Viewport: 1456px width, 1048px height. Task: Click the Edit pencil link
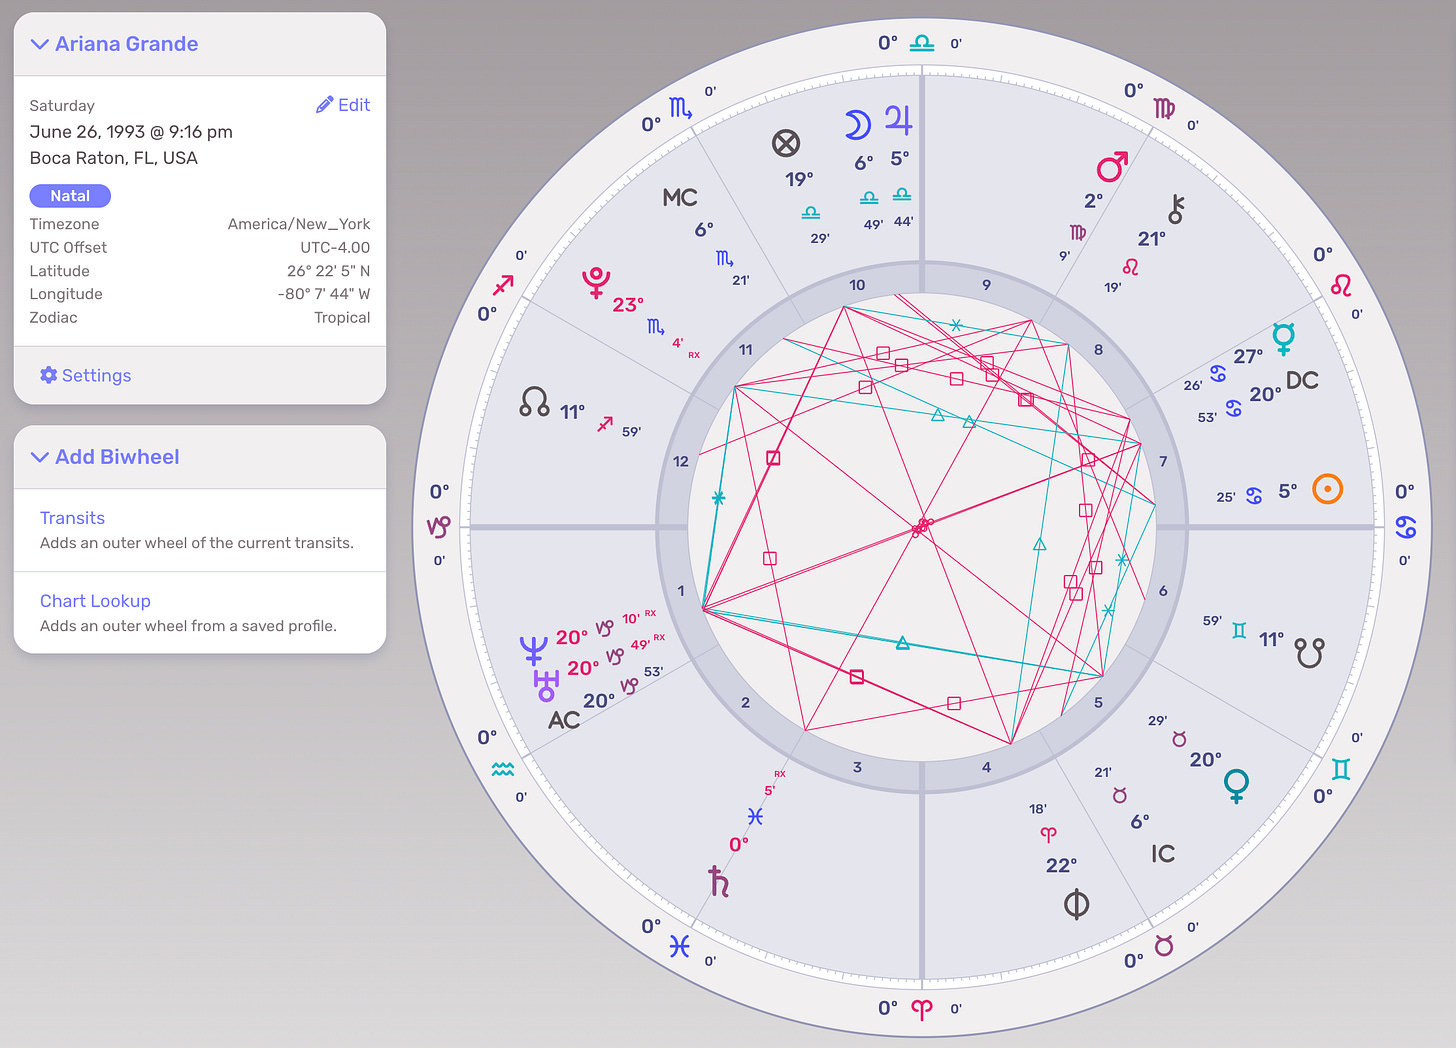pos(343,105)
